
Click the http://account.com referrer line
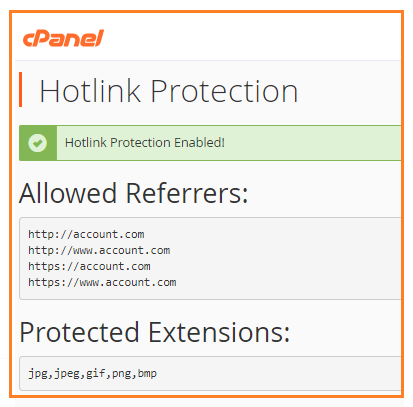pyautogui.click(x=86, y=234)
